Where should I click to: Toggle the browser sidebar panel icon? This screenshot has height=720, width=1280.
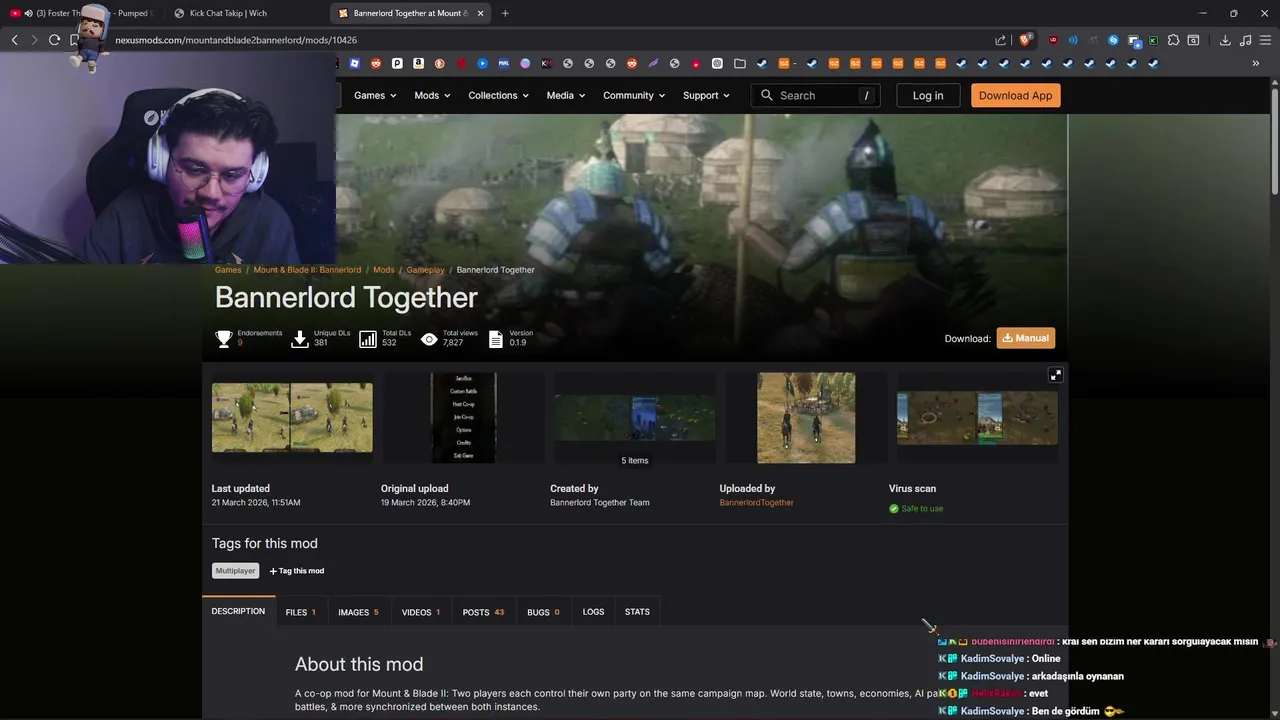pyautogui.click(x=1193, y=40)
